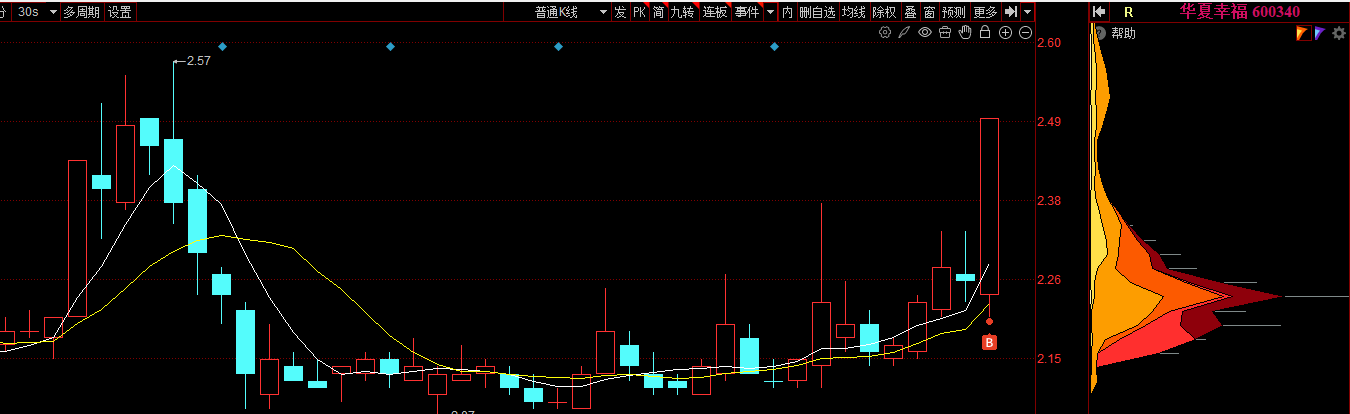Click 删自选 to remove from watchlist
This screenshot has width=1350, height=414.
pyautogui.click(x=817, y=12)
